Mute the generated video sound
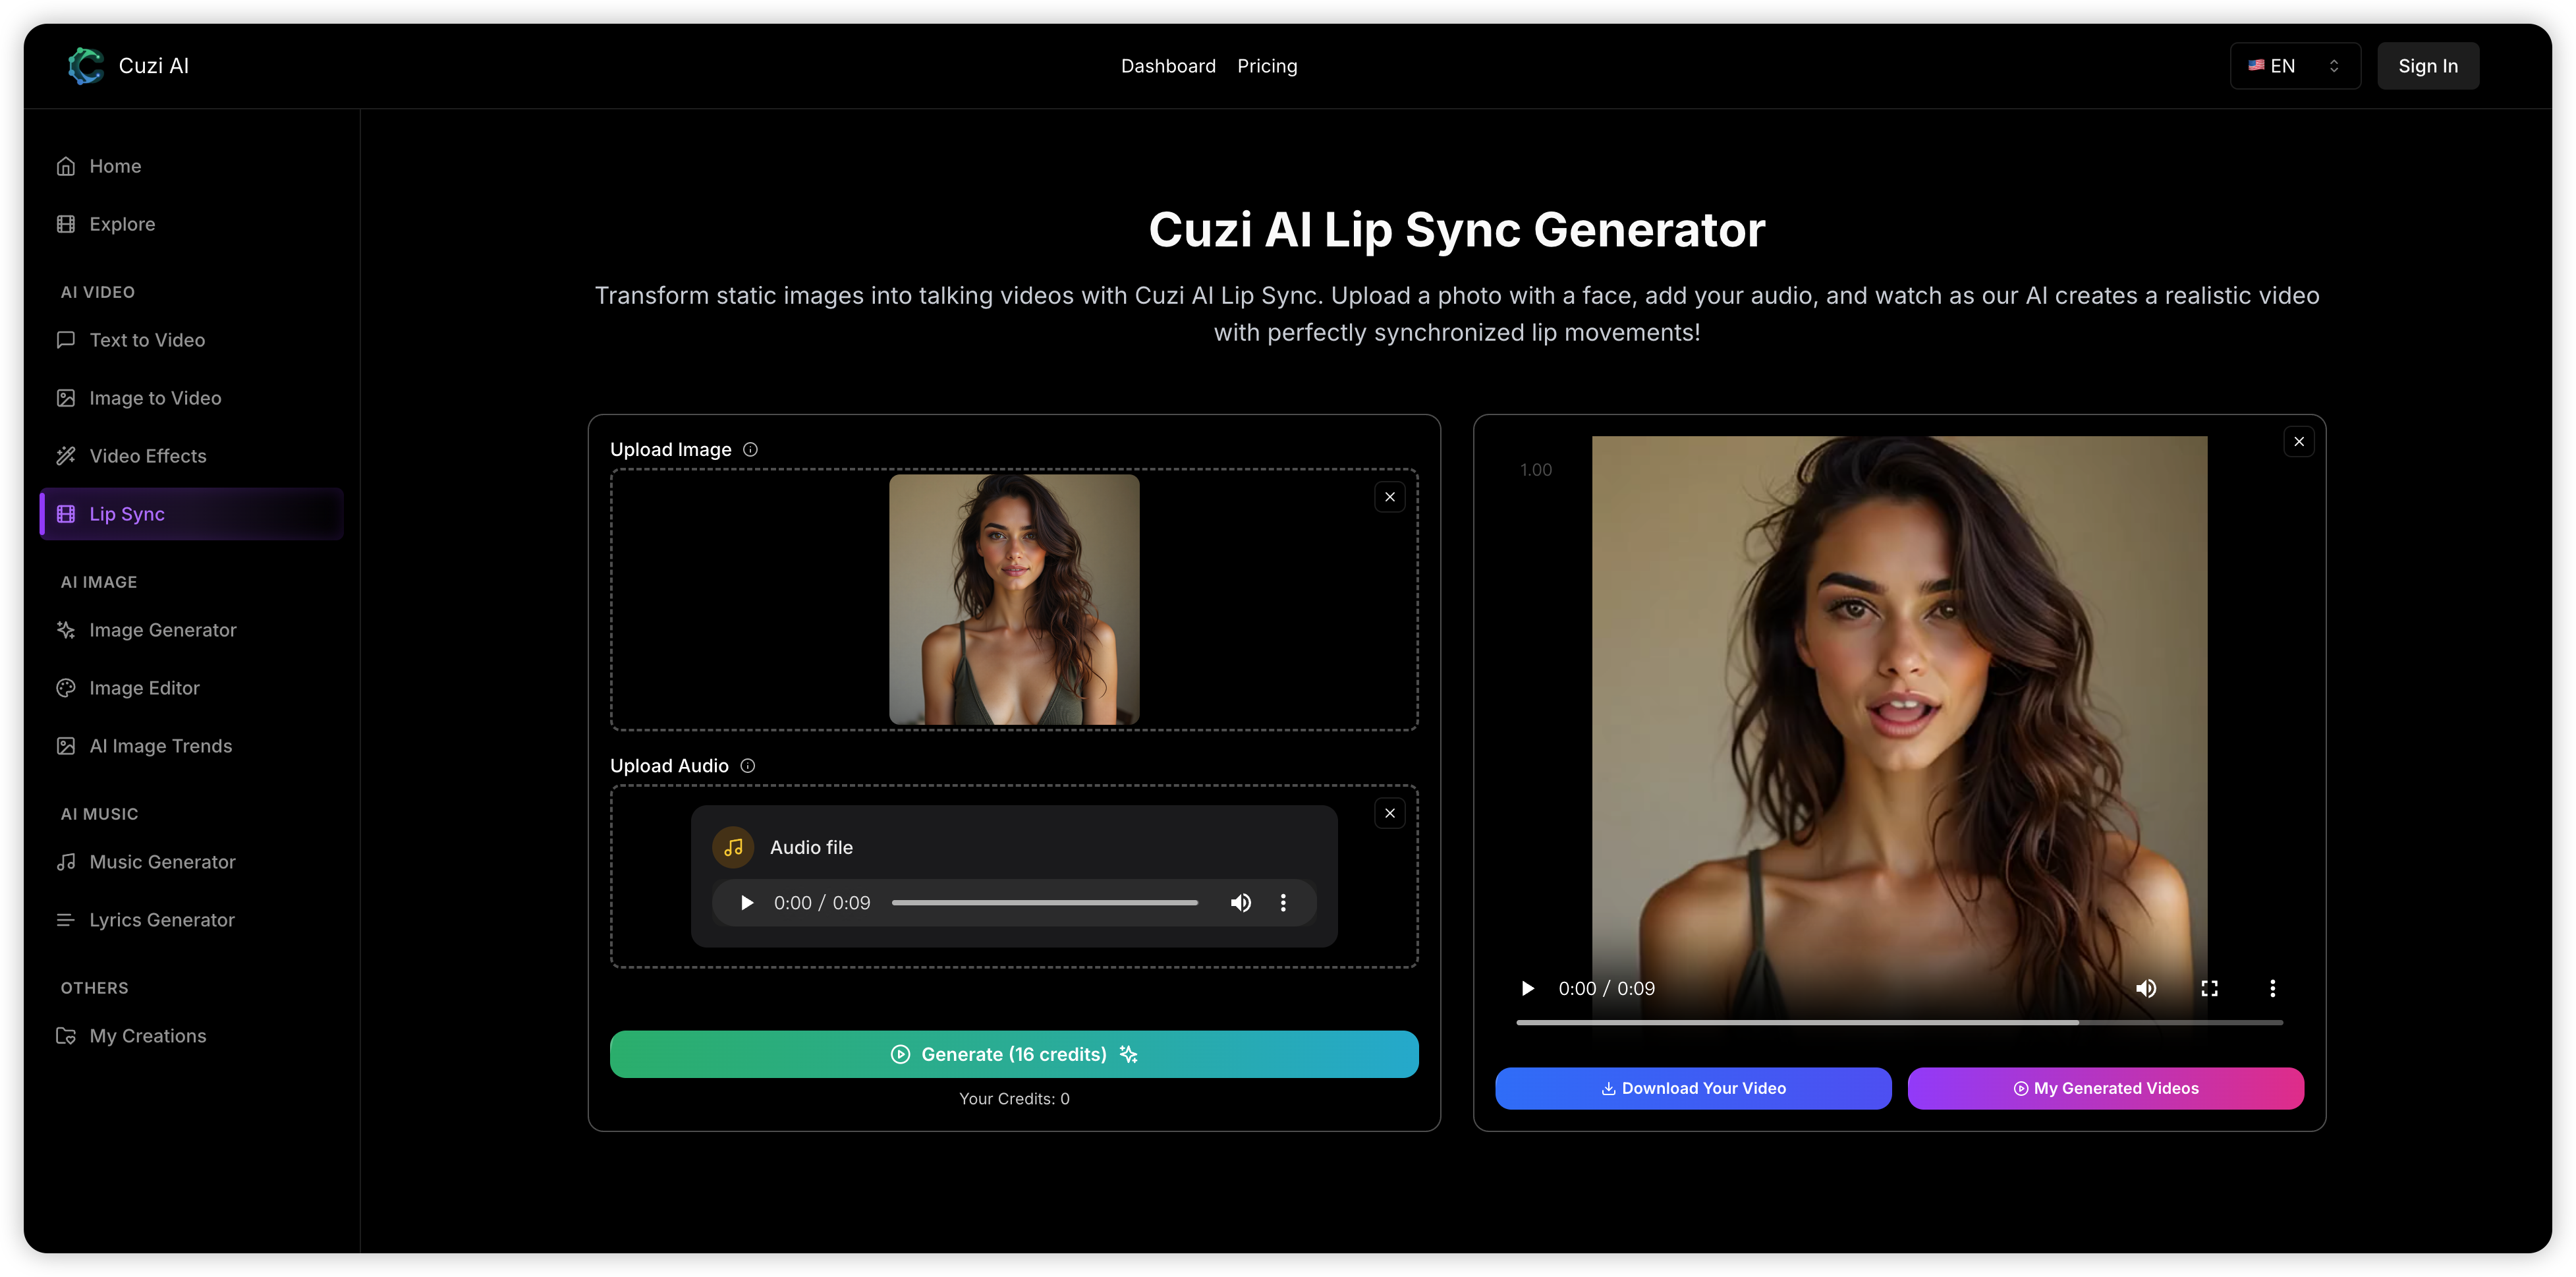This screenshot has width=2576, height=1277. 2146,988
